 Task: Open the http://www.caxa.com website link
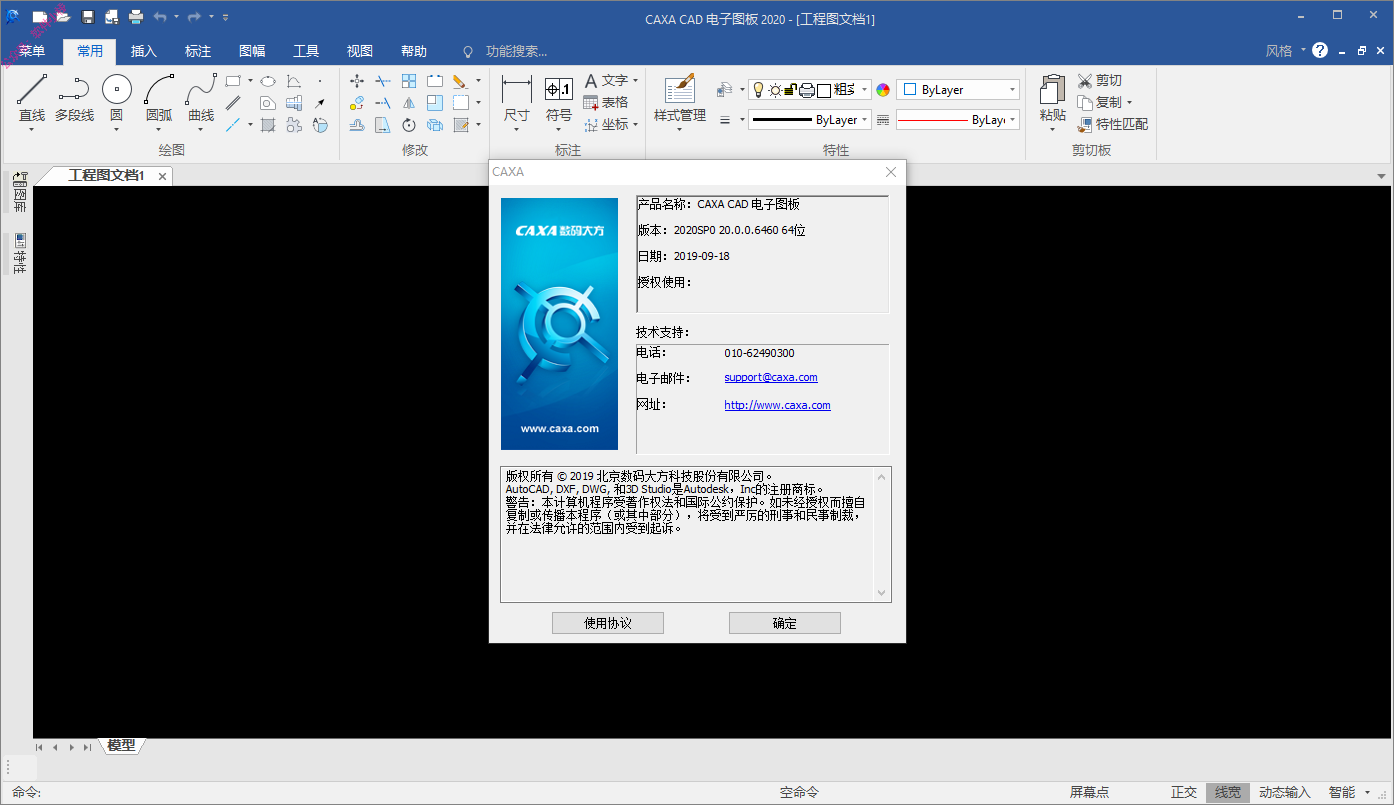pyautogui.click(x=777, y=405)
